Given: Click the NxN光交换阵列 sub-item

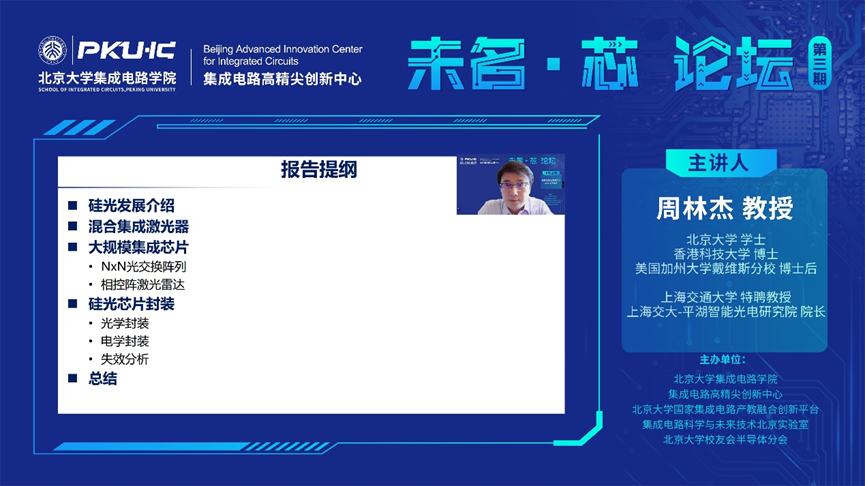Looking at the screenshot, I should tap(143, 267).
